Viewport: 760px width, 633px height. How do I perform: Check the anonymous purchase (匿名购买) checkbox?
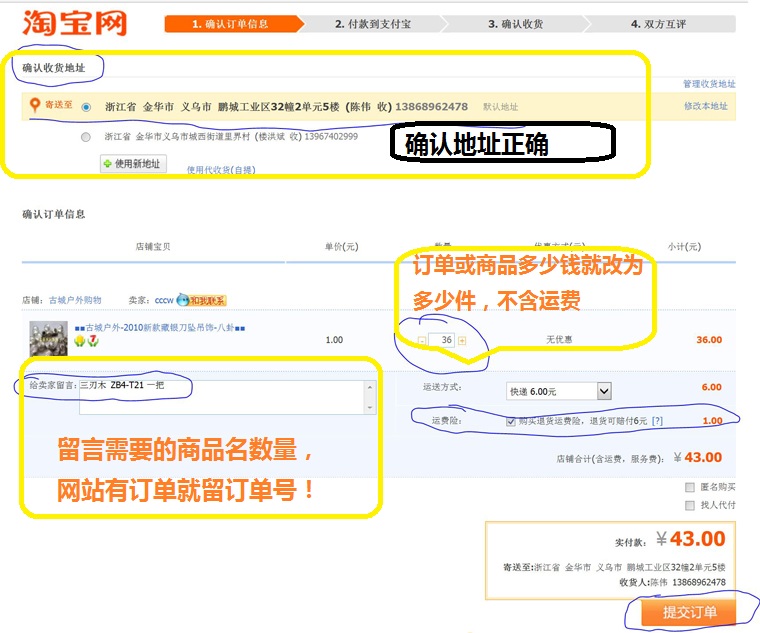click(690, 487)
